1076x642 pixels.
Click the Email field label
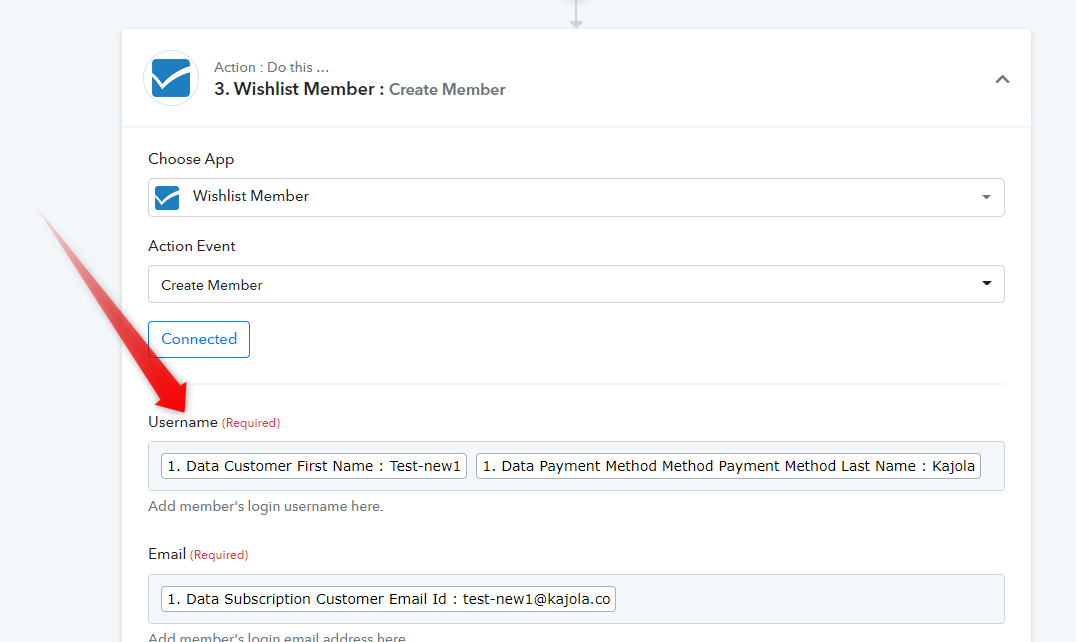coord(167,554)
